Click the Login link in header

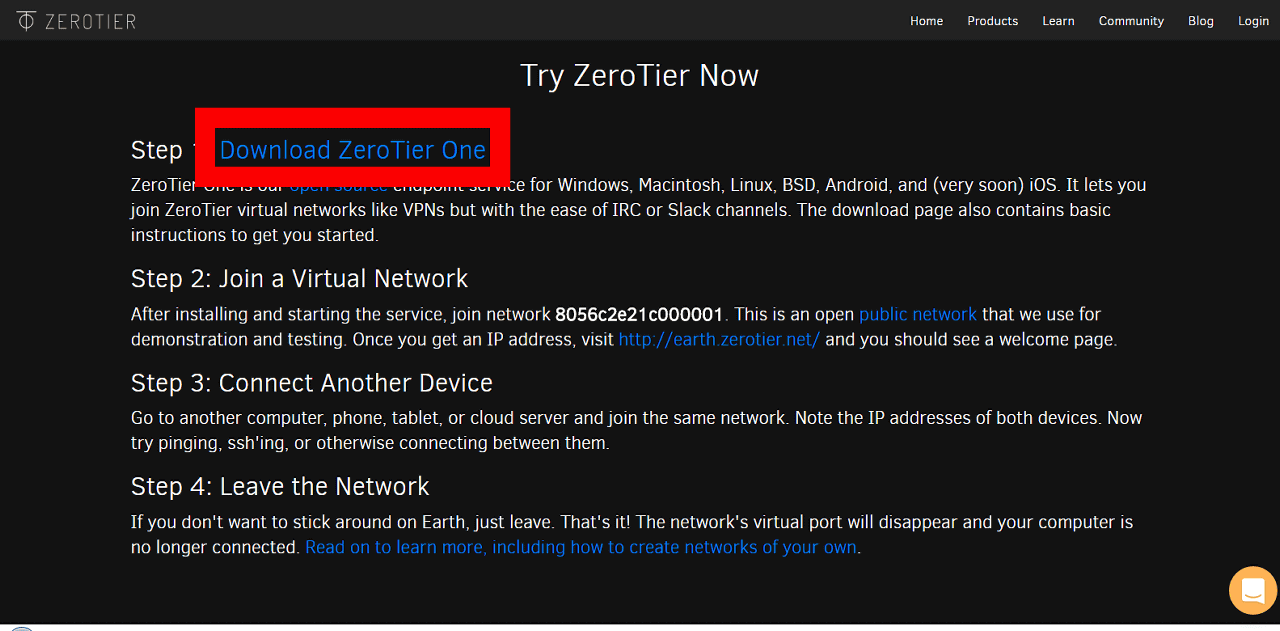[1253, 21]
